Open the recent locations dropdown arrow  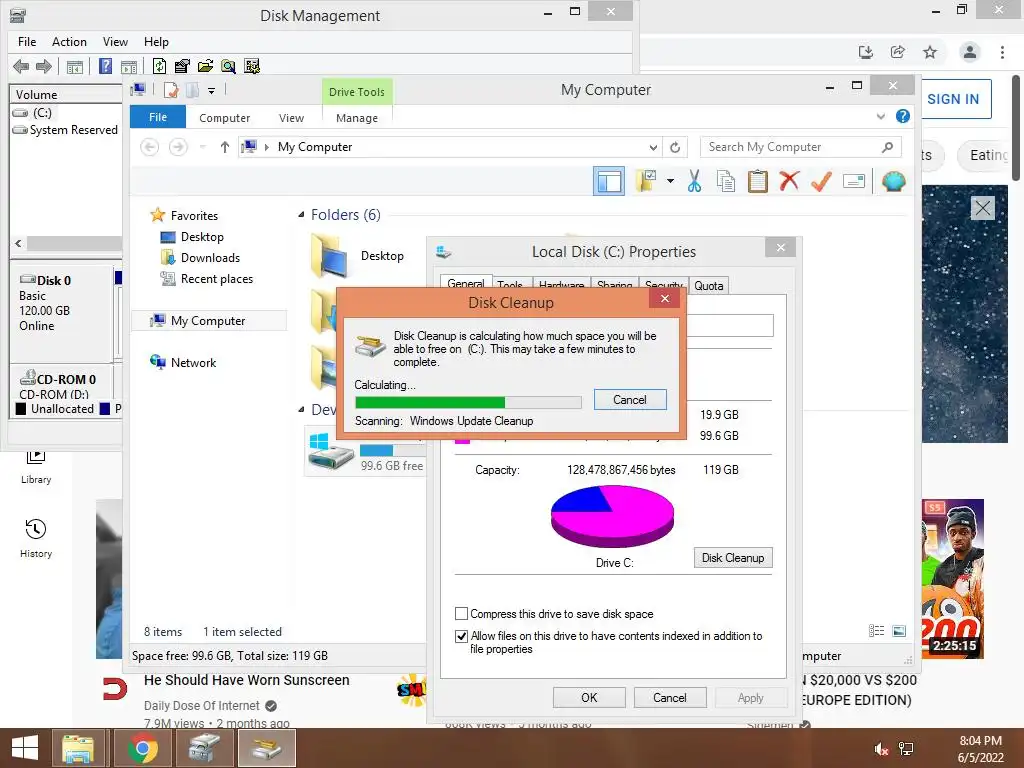tap(202, 147)
